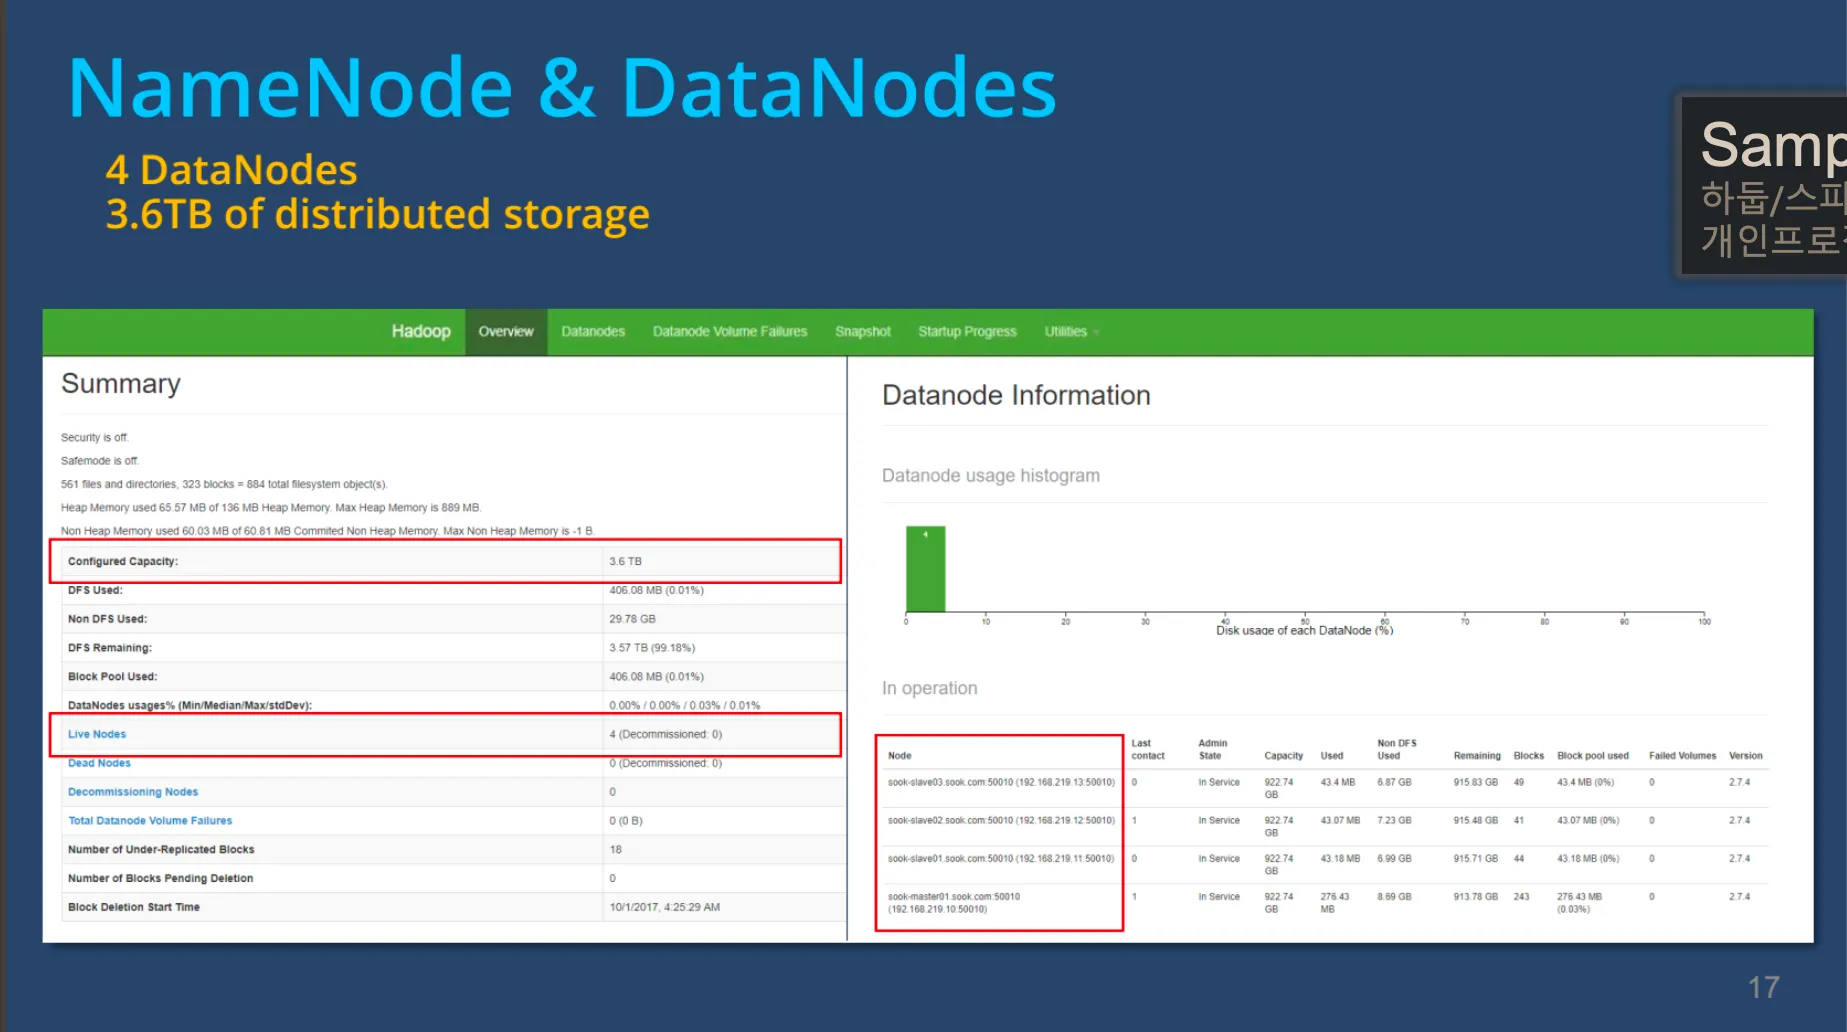Click the Capacity column header

(1283, 756)
